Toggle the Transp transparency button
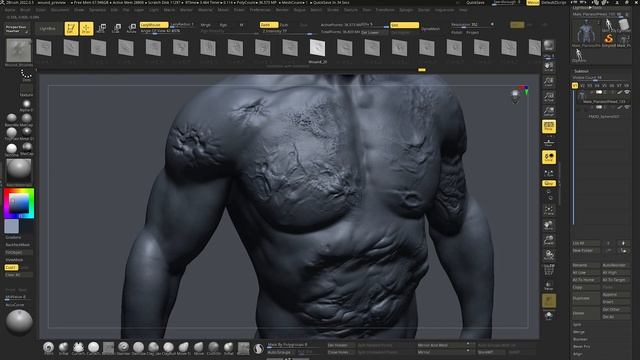This screenshot has width=640, height=360. (549, 286)
